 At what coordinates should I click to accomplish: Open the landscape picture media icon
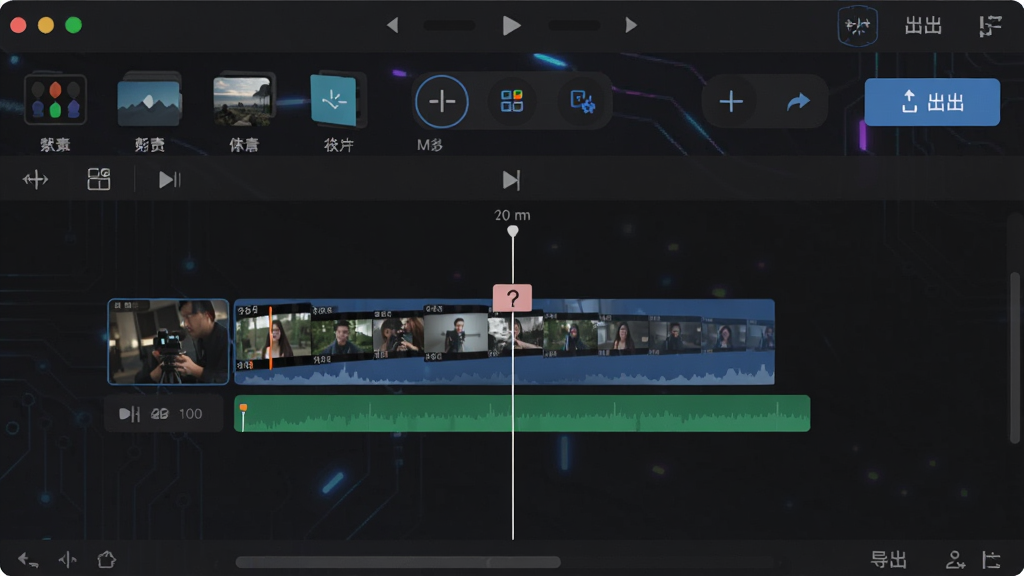click(244, 100)
